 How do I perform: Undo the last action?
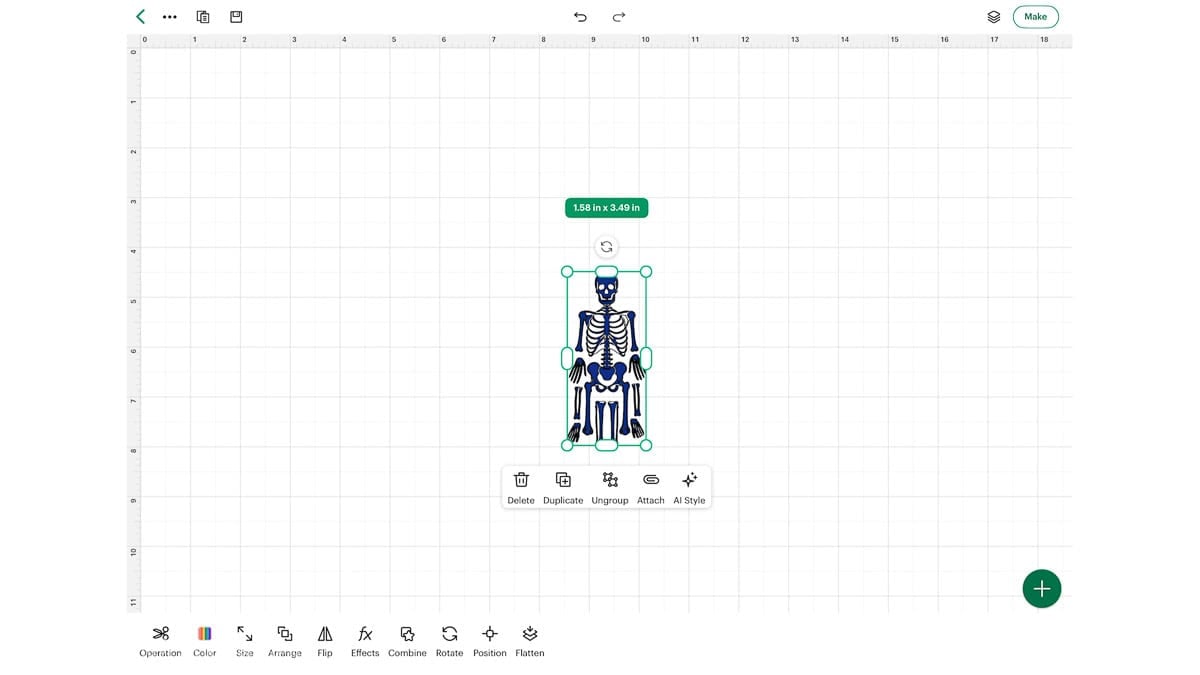tap(580, 17)
